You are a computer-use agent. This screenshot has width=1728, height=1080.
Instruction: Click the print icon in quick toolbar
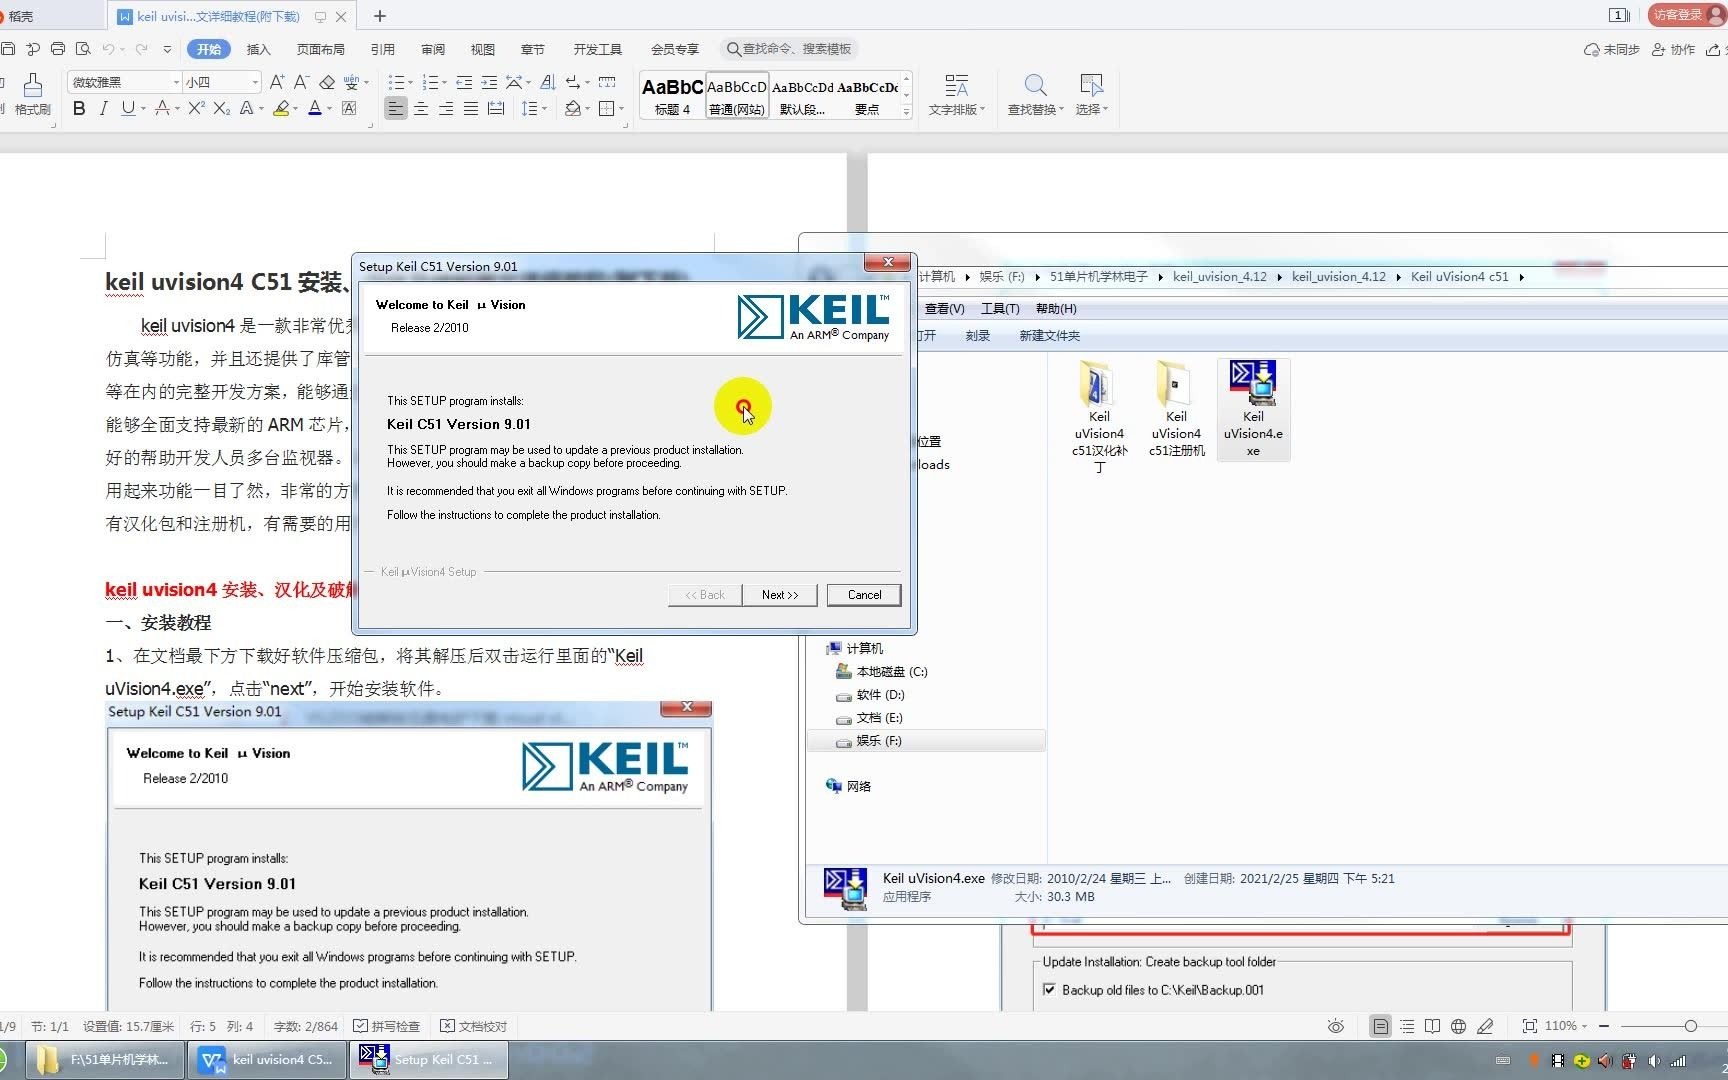[58, 49]
